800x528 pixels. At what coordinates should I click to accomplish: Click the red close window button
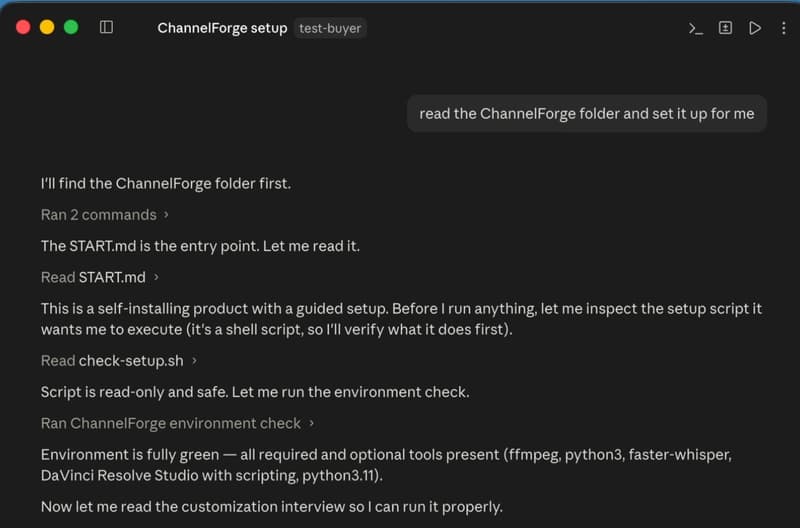[23, 27]
